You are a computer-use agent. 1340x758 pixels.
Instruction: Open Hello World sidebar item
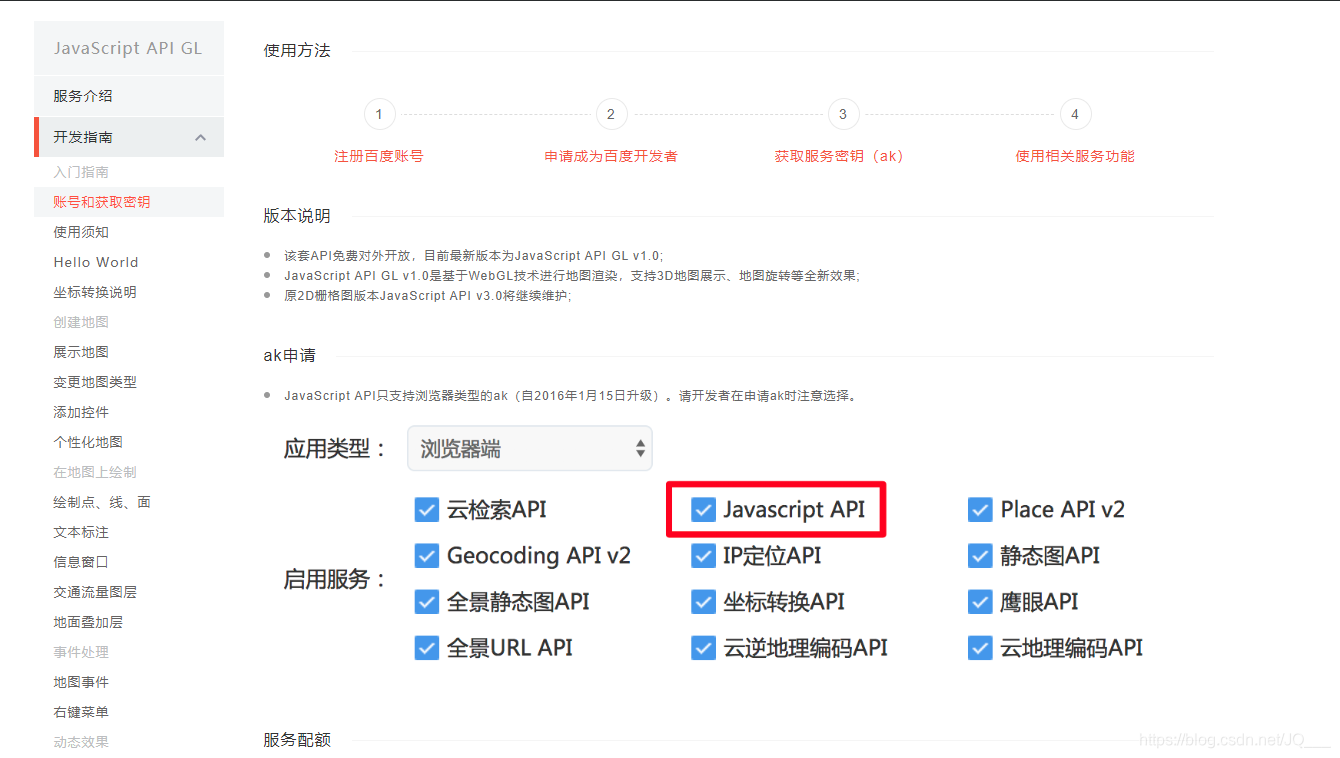point(96,262)
